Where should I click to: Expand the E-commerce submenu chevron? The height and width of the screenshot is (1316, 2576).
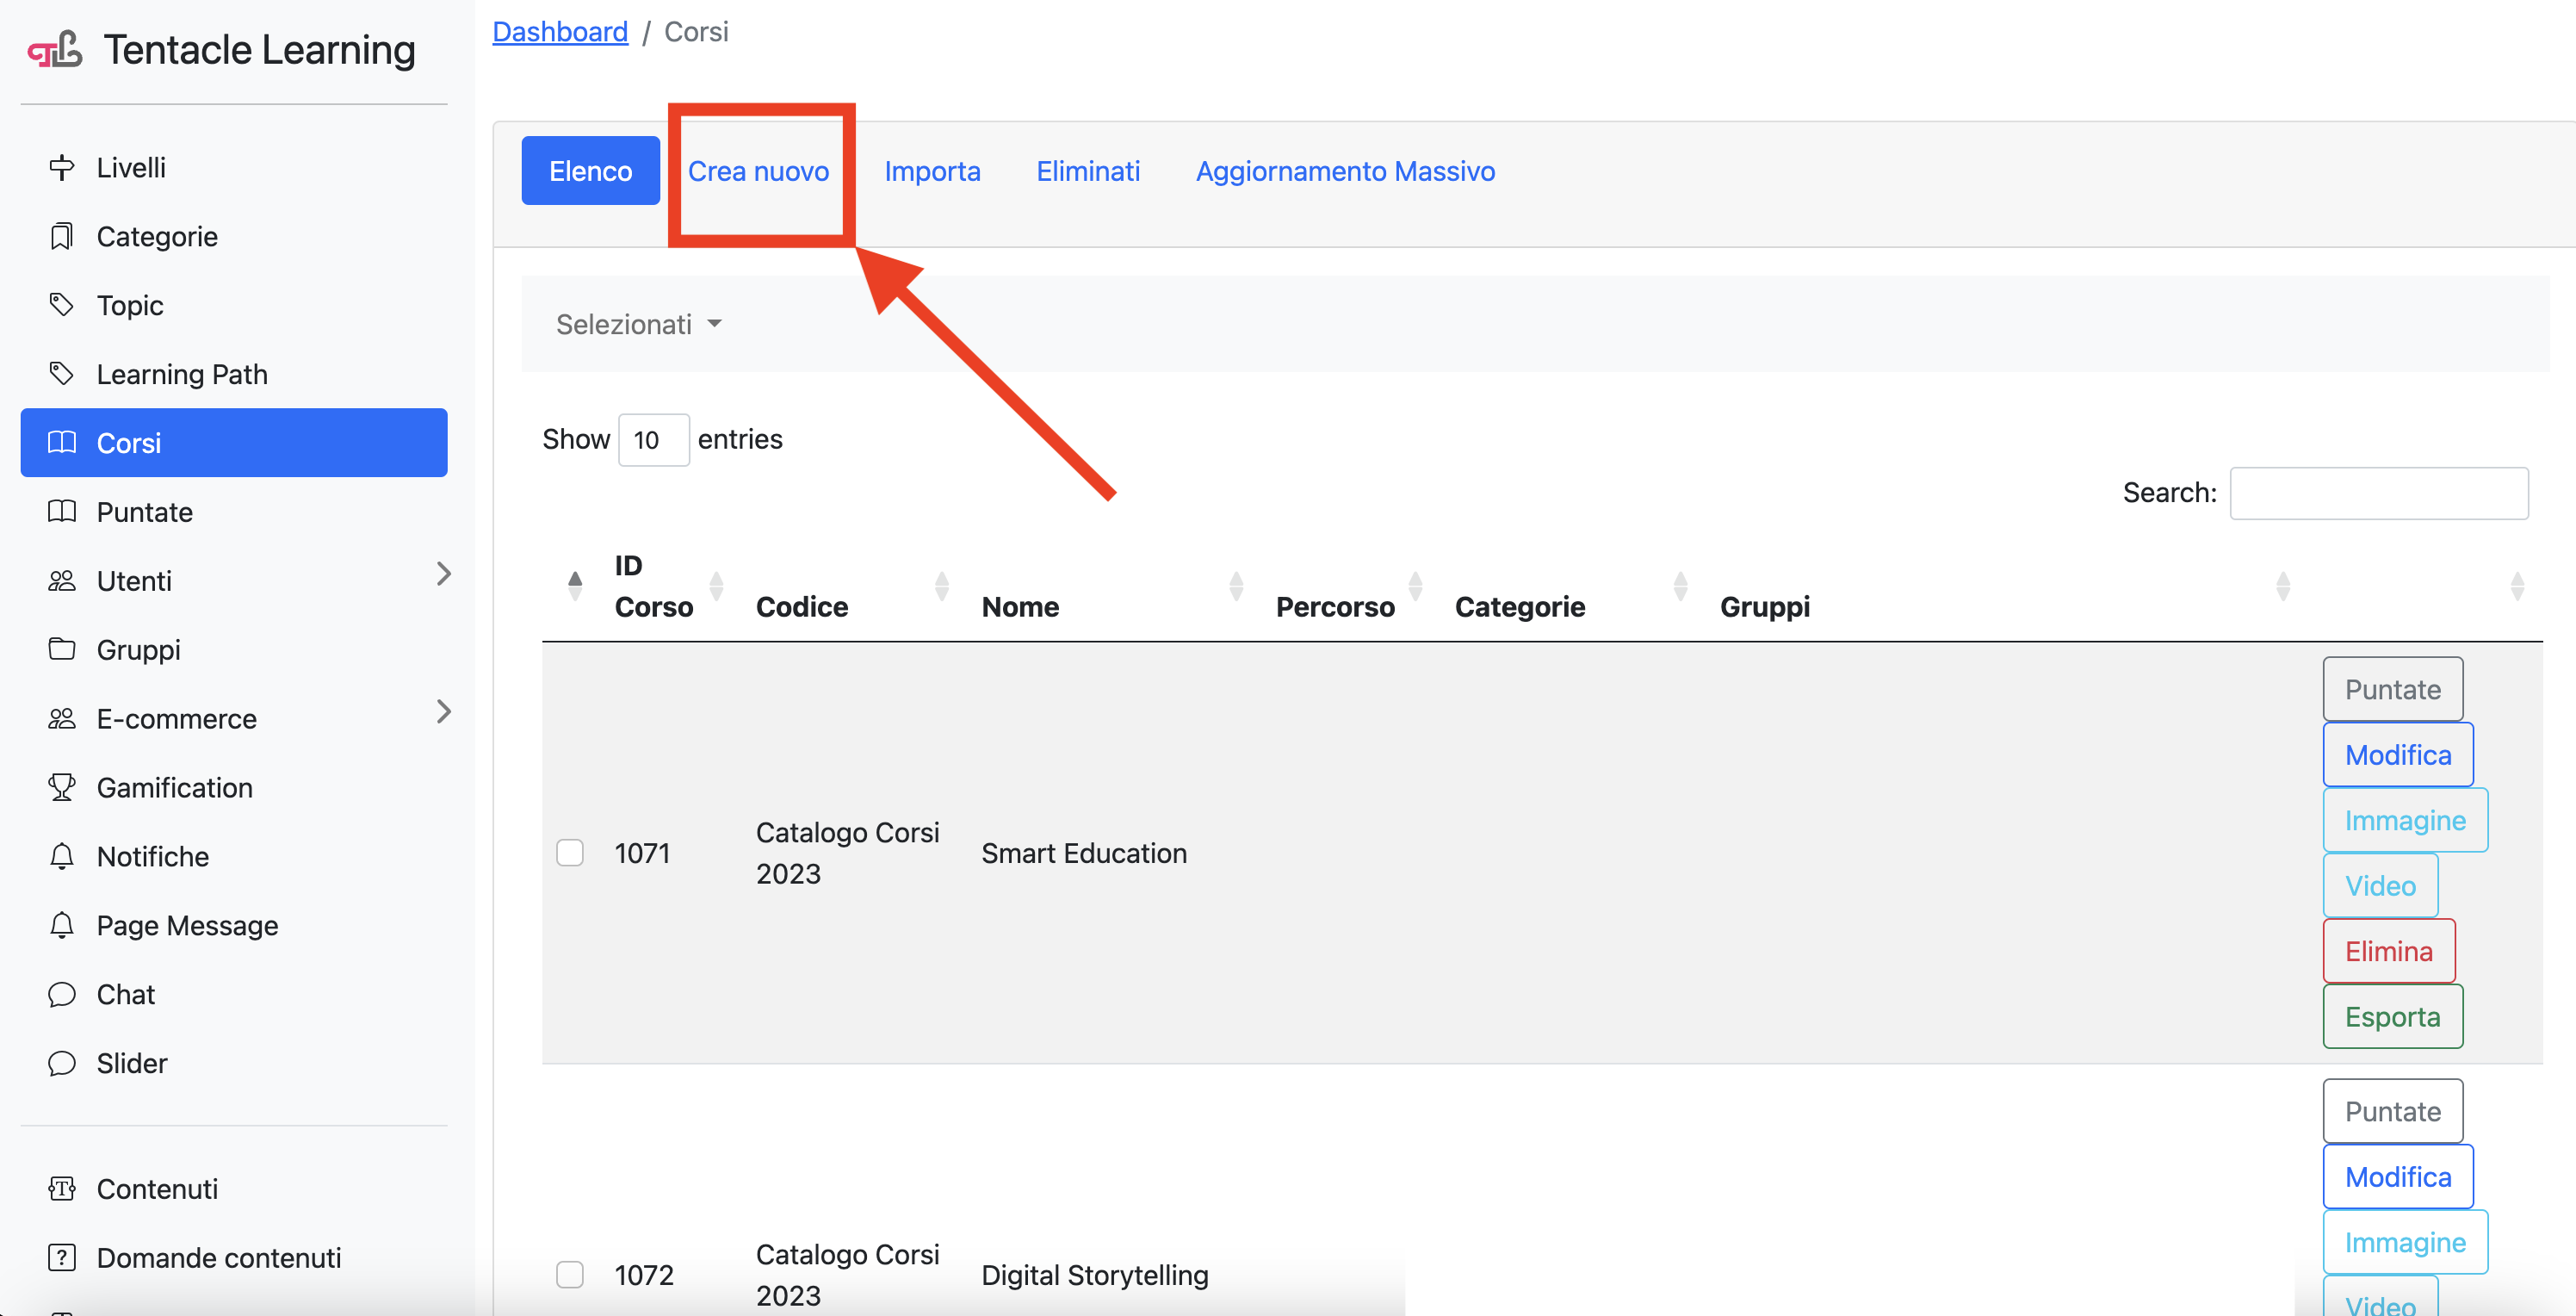pos(444,712)
